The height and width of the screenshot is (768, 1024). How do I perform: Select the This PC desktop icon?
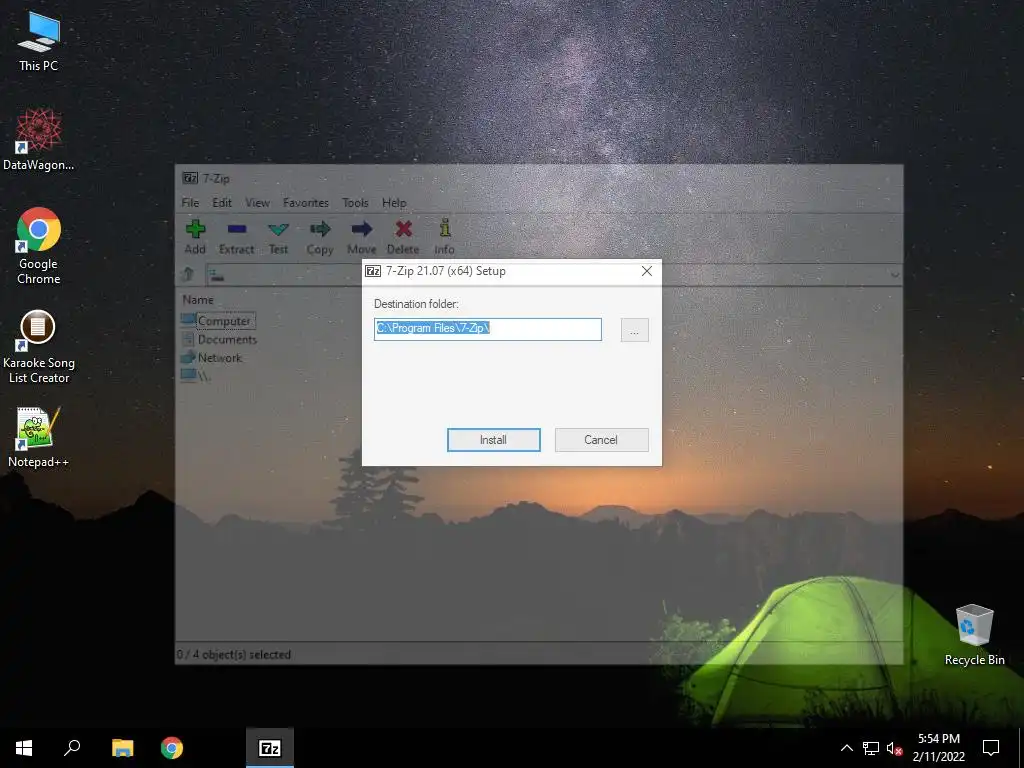tap(39, 42)
